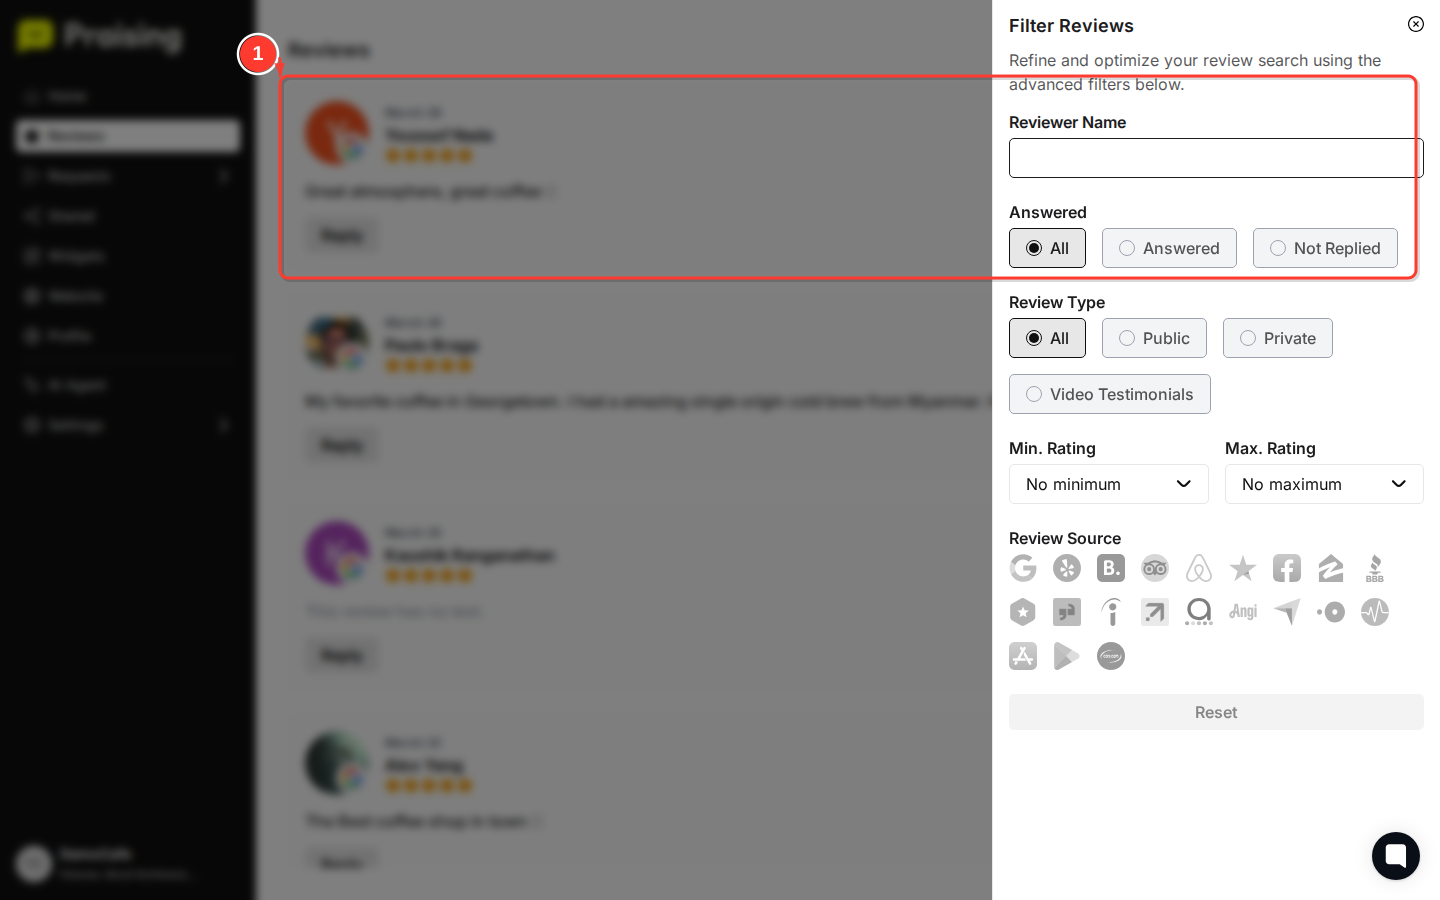Select Google as the review source
The width and height of the screenshot is (1440, 900).
[x=1023, y=568]
